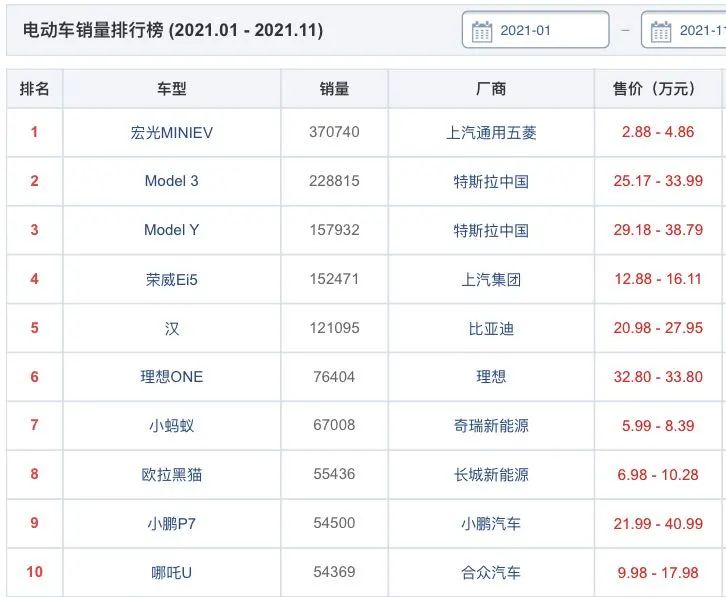Click the 厂商 column header
The height and width of the screenshot is (597, 726).
pos(491,88)
